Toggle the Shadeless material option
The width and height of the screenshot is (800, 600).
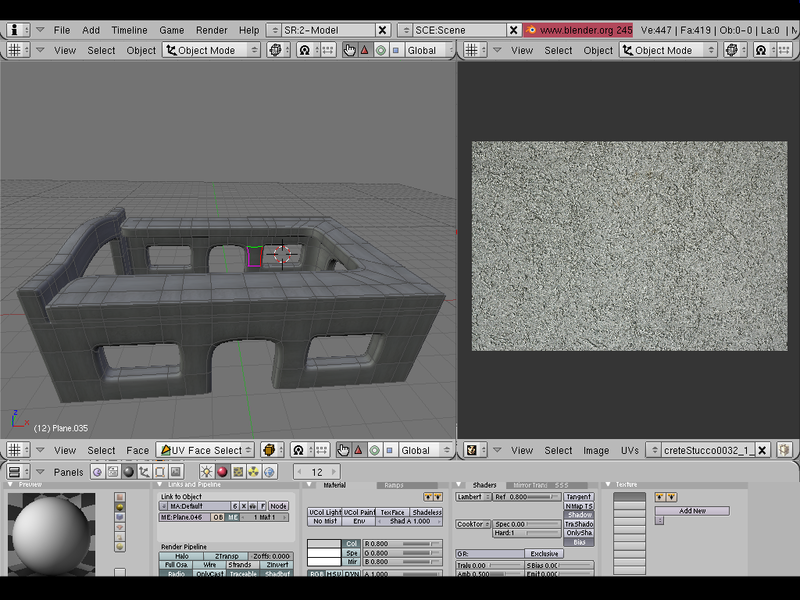pos(426,512)
